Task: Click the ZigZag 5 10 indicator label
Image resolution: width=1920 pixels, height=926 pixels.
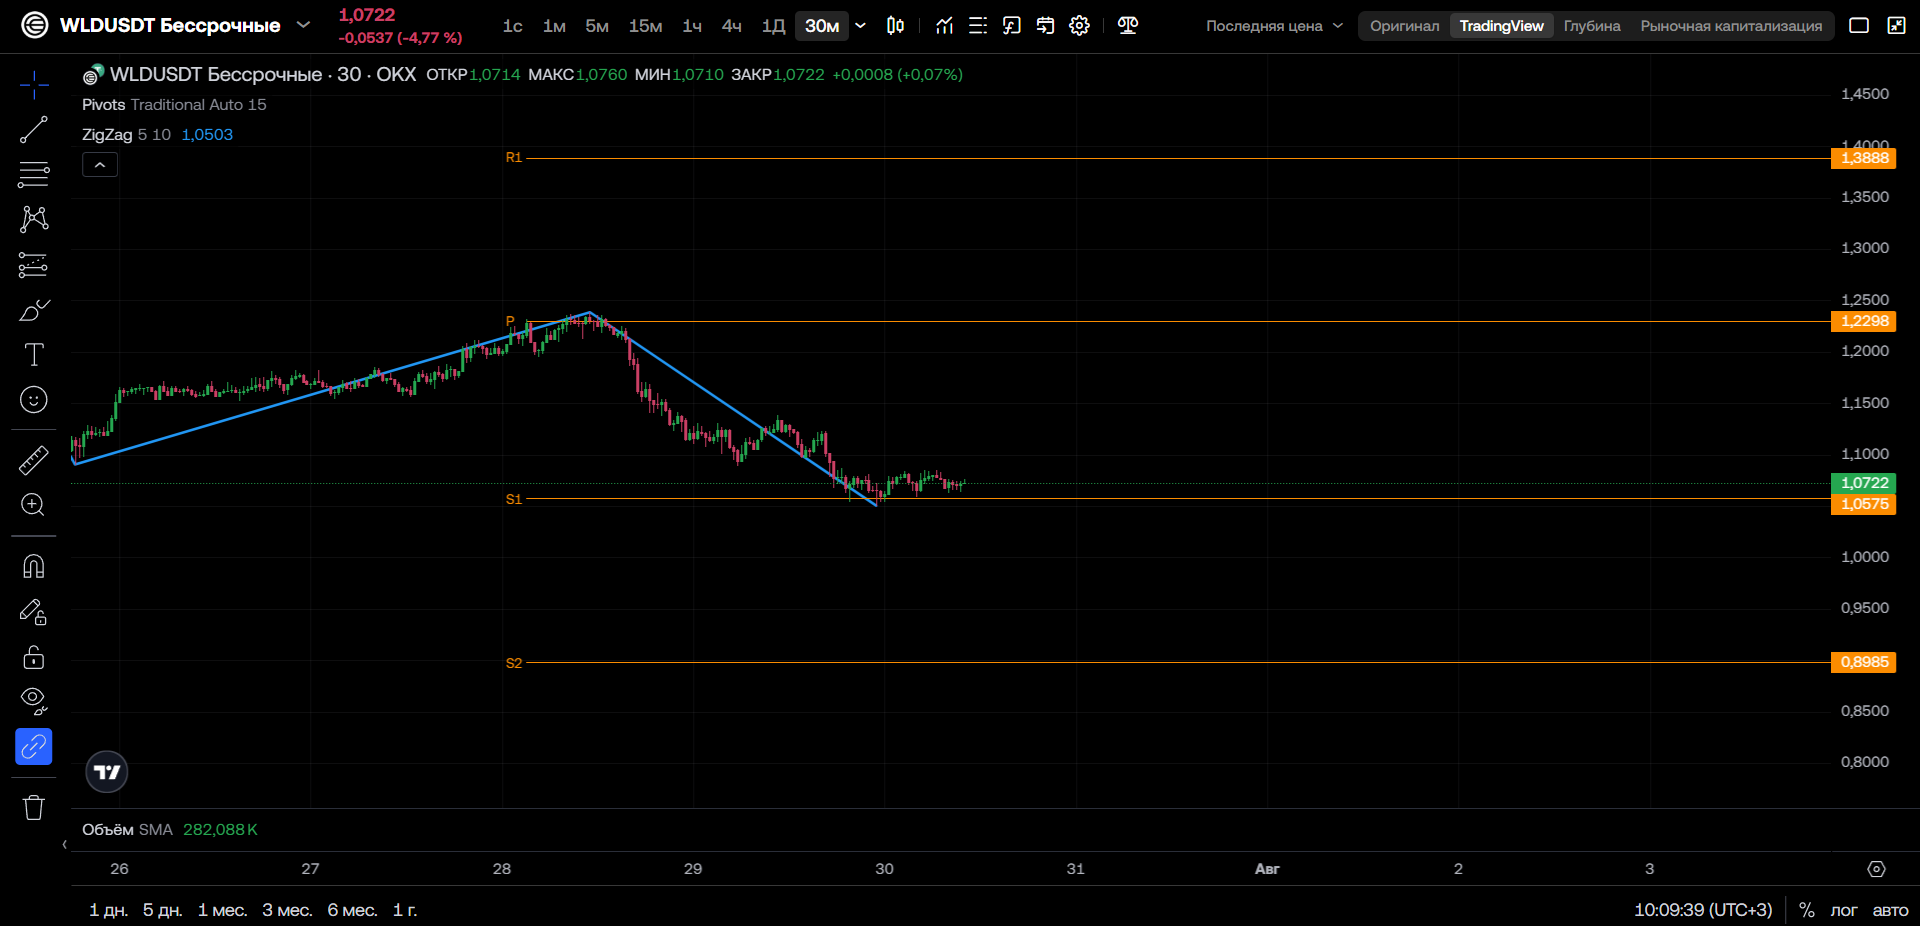Action: pos(126,135)
